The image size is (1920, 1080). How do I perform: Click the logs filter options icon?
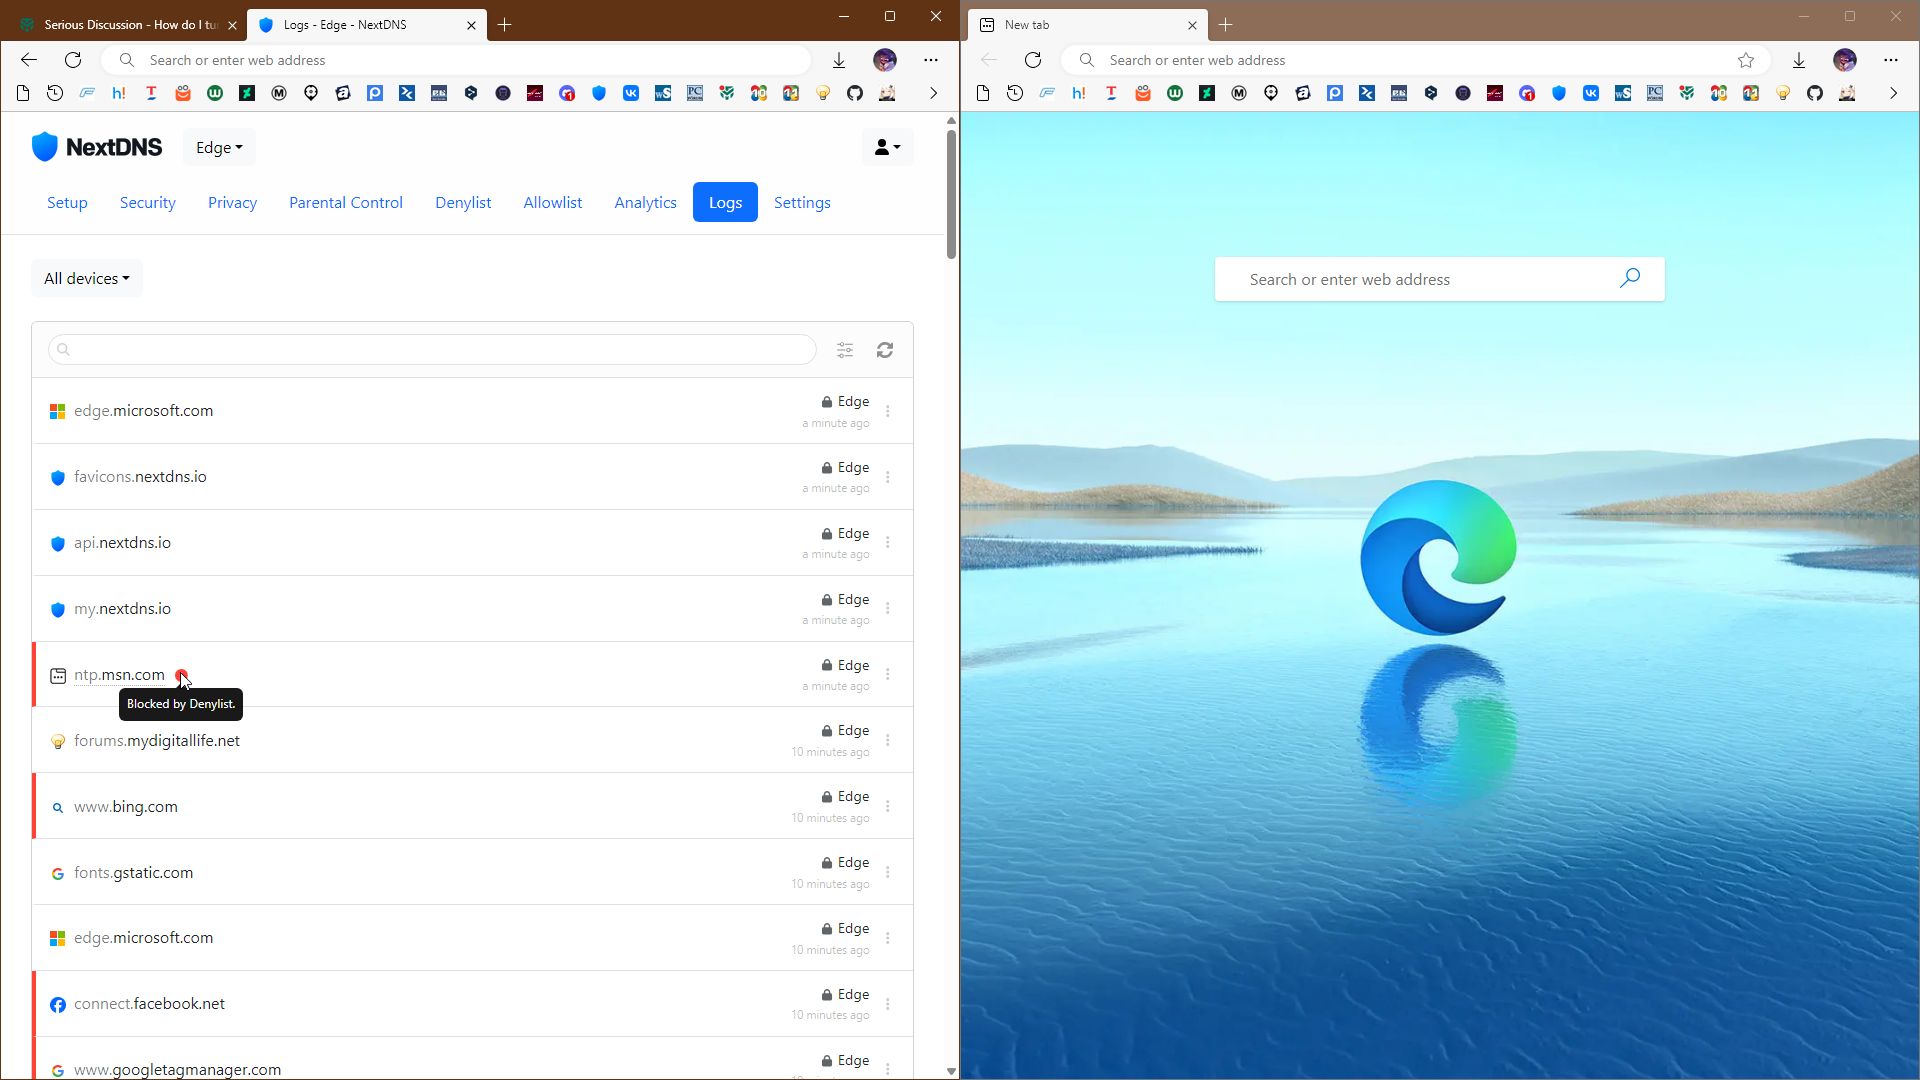[845, 350]
